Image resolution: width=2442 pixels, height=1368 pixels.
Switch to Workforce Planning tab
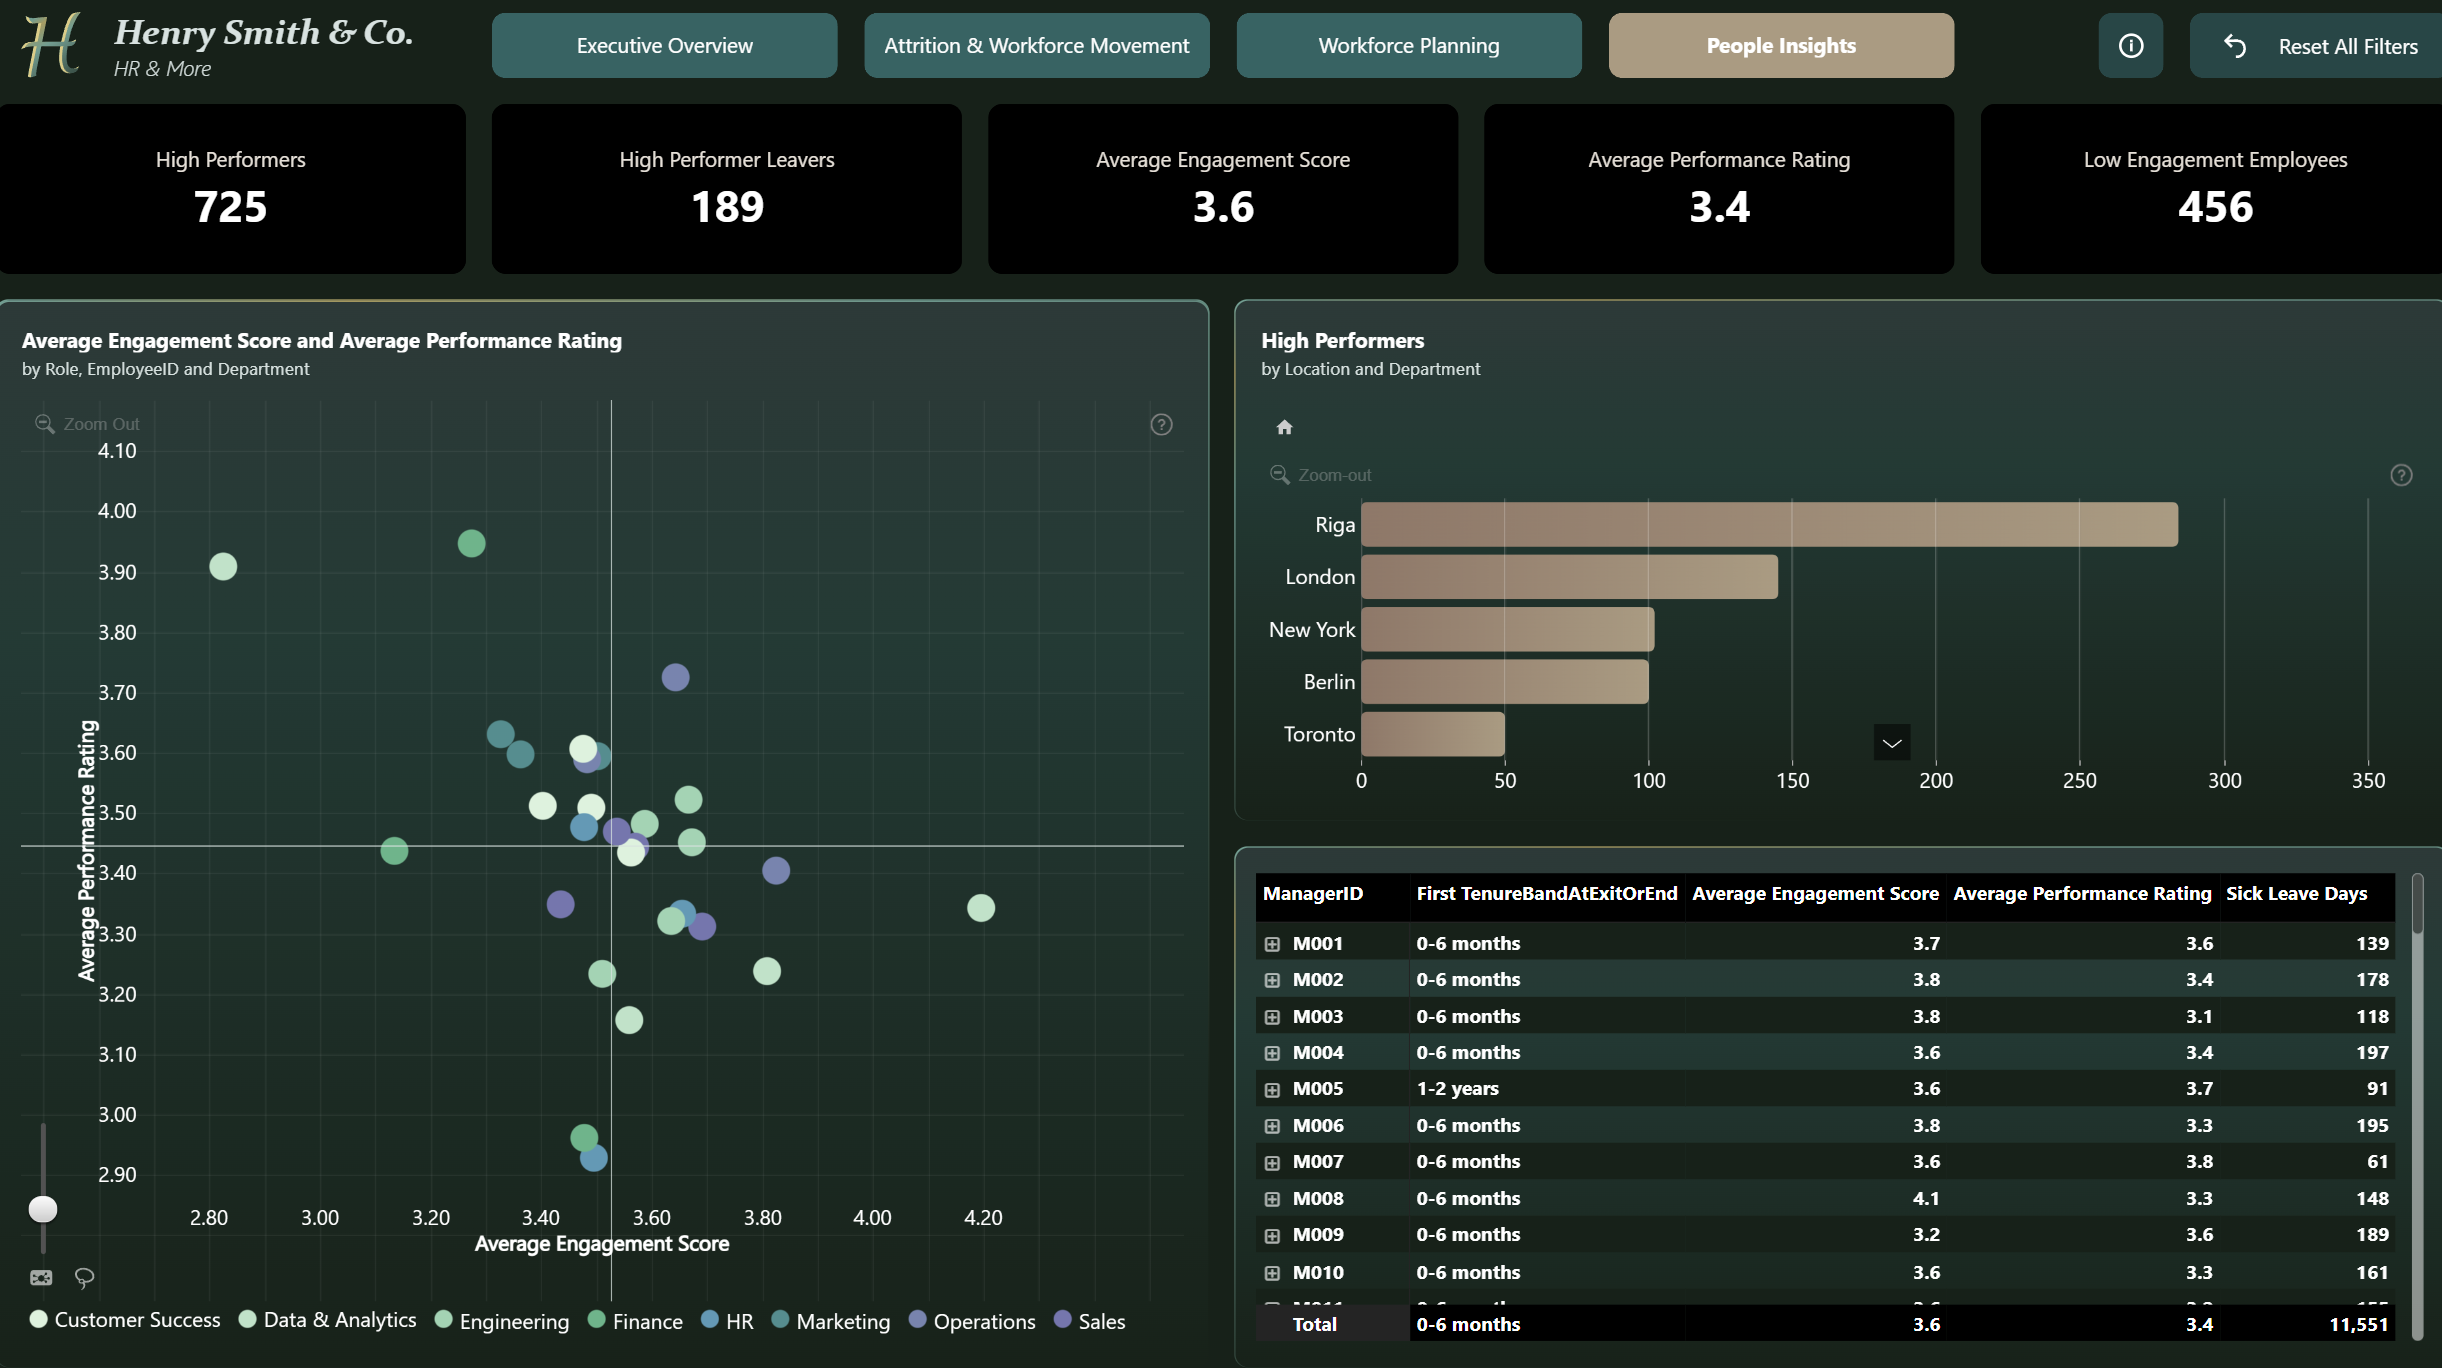(x=1409, y=46)
